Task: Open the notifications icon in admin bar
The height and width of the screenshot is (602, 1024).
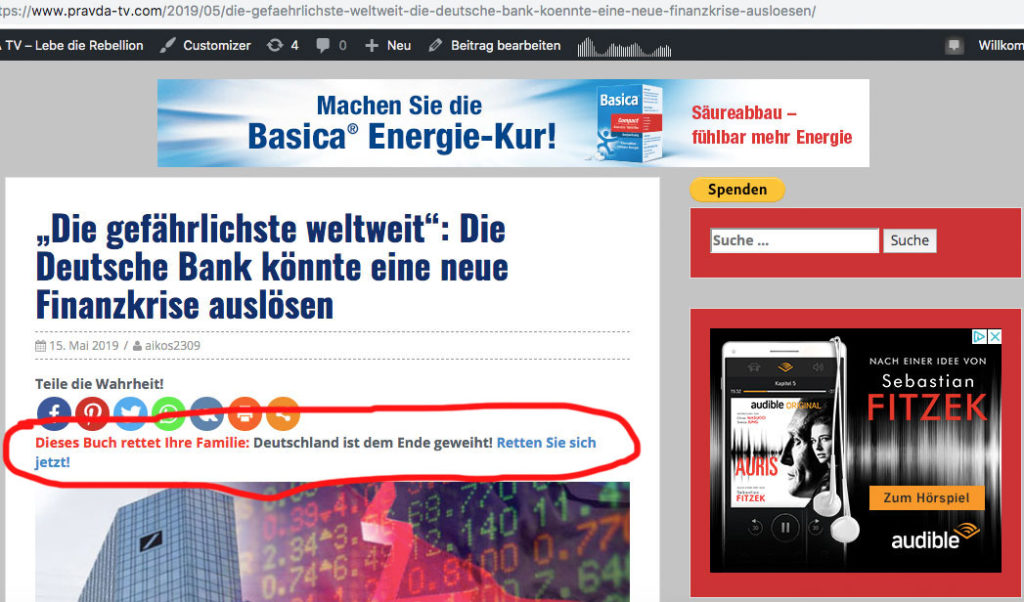Action: pyautogui.click(x=954, y=46)
